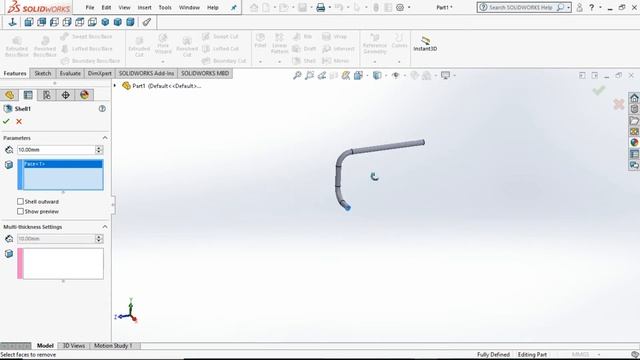Click the SOLIDWORKS Resources home icon

tap(634, 98)
